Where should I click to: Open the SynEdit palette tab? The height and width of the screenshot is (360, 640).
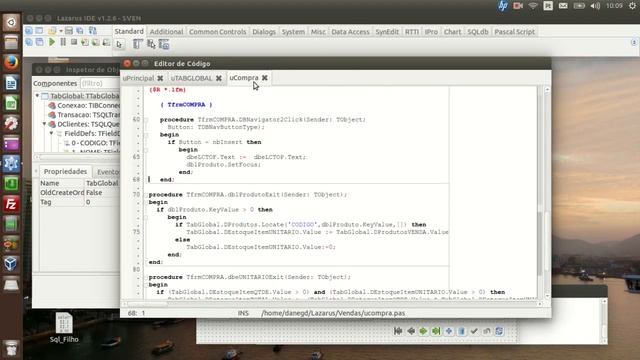tap(387, 31)
